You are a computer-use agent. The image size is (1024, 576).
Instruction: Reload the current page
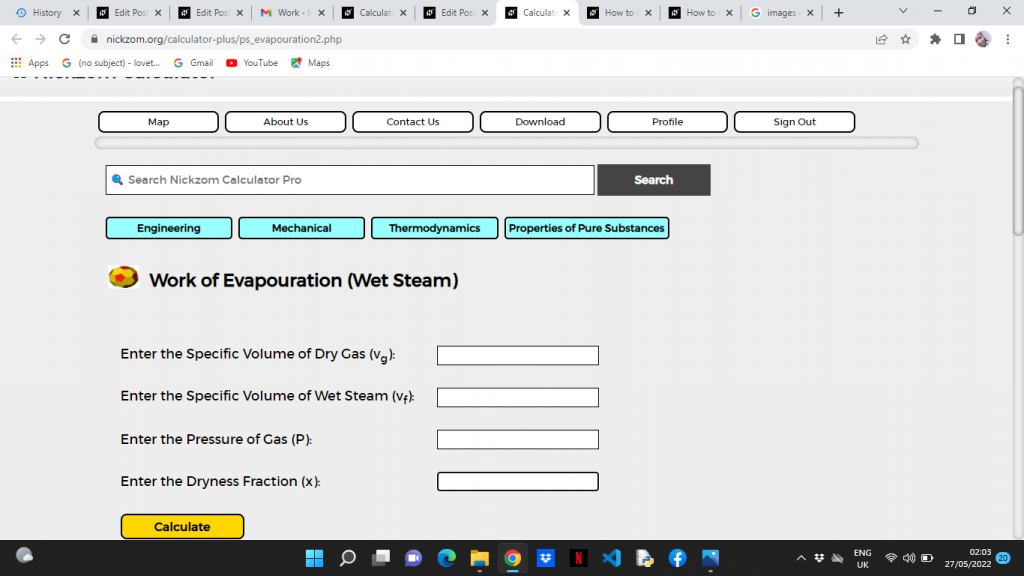click(64, 39)
